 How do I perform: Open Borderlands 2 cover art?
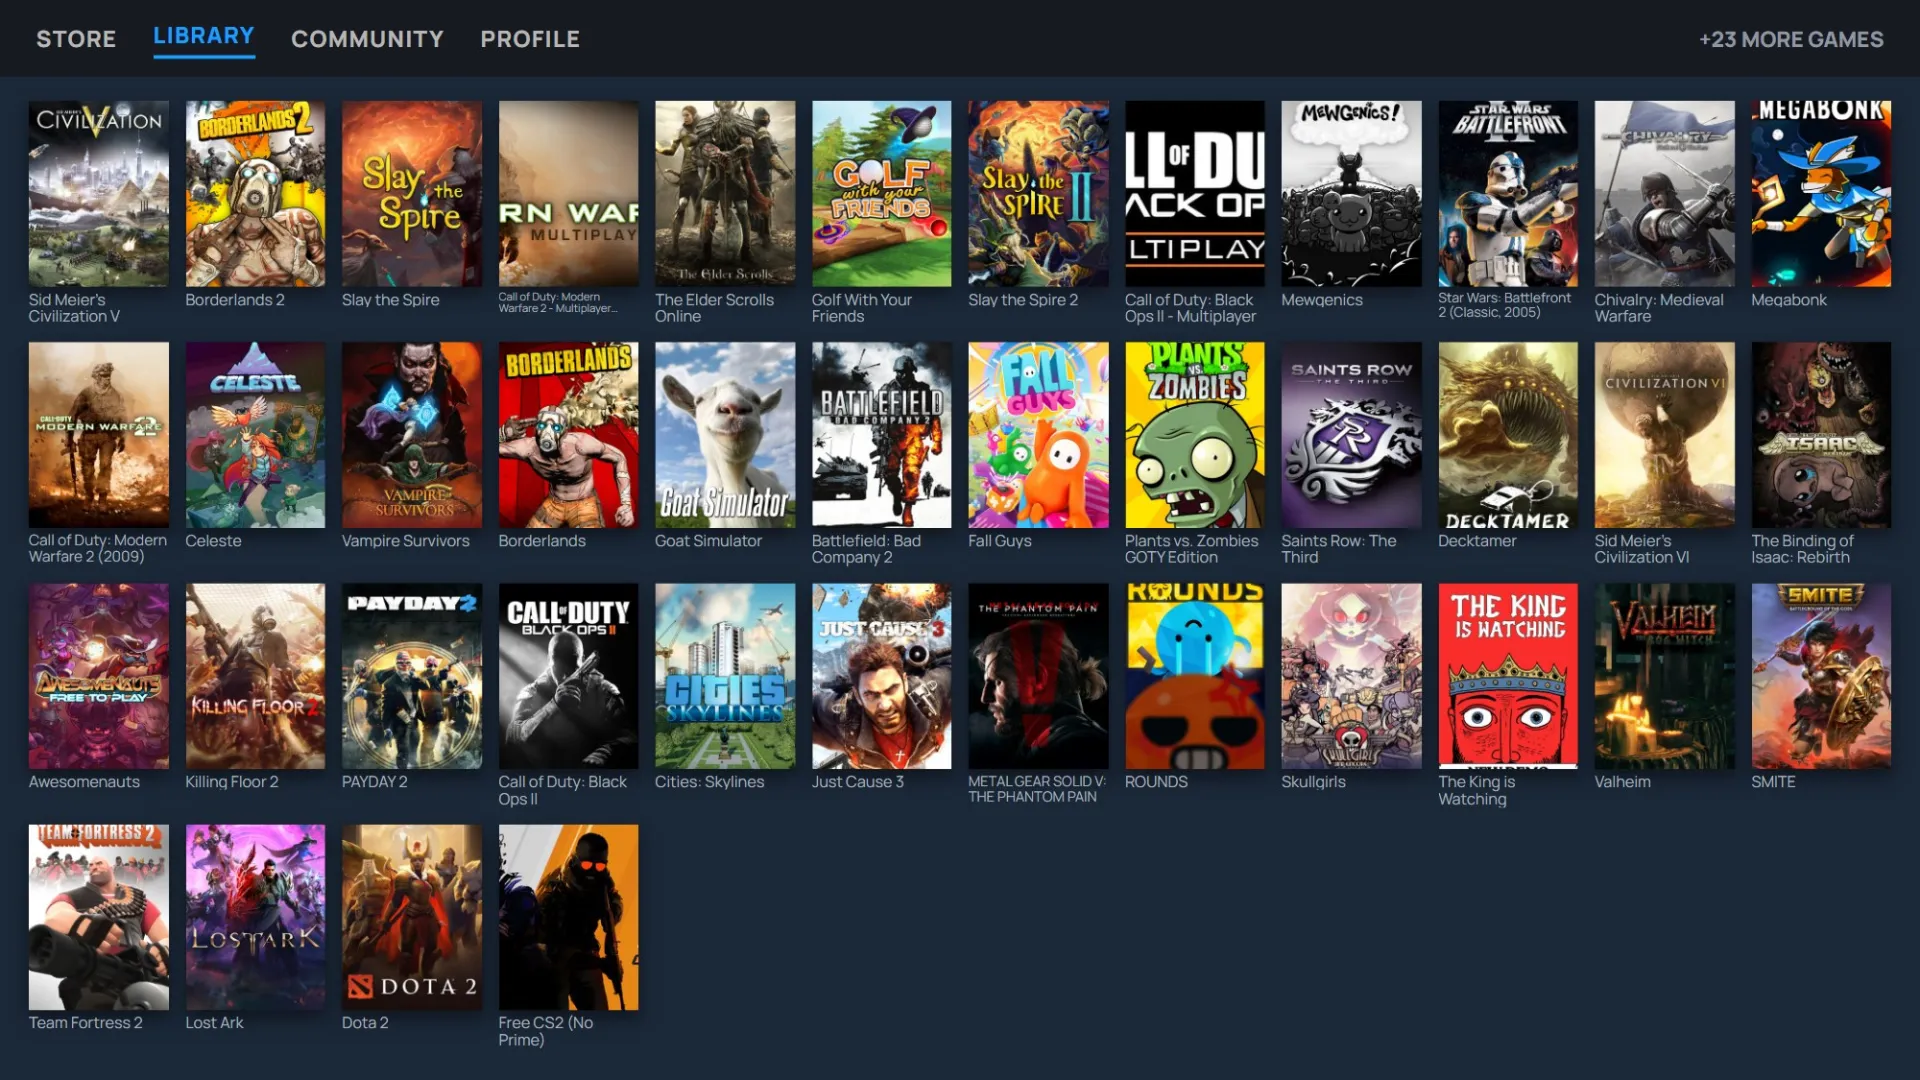pyautogui.click(x=255, y=193)
